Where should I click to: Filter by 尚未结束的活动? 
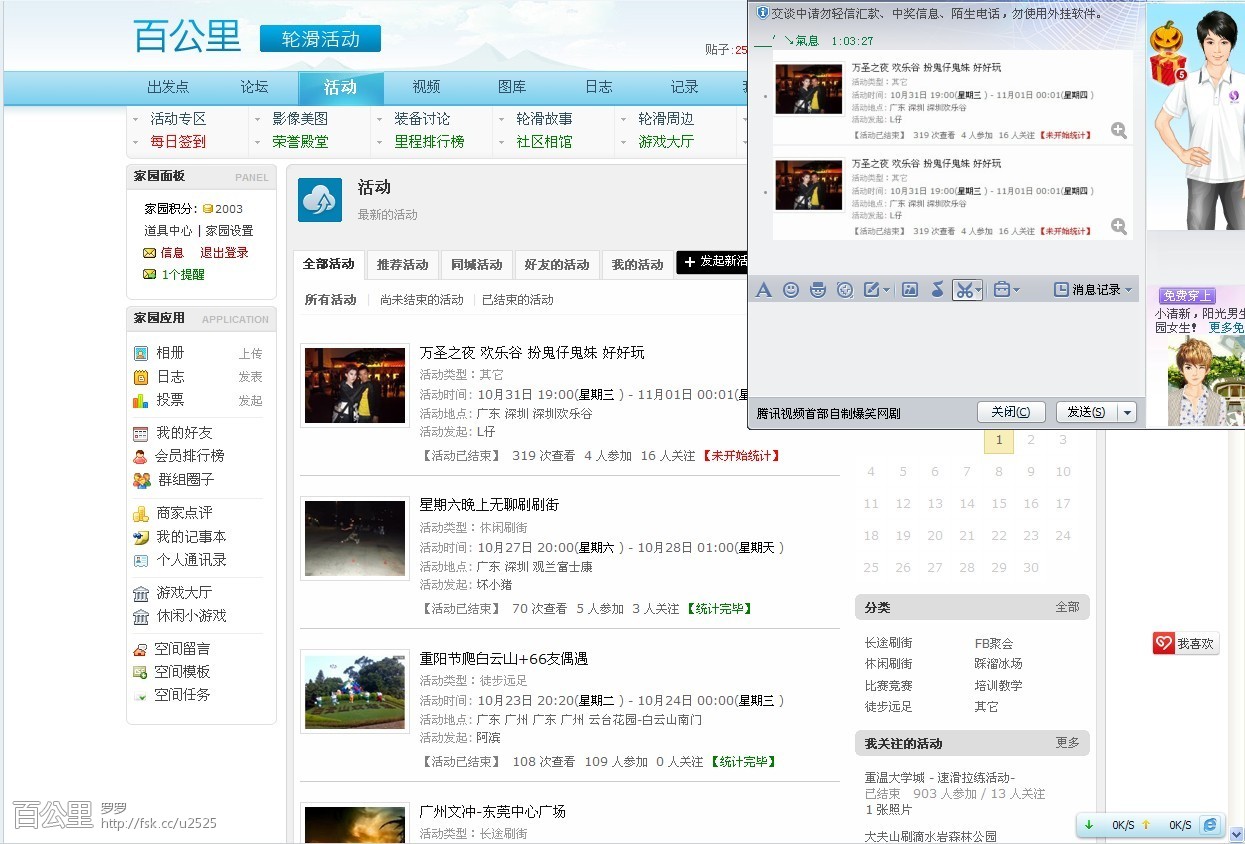pyautogui.click(x=421, y=300)
